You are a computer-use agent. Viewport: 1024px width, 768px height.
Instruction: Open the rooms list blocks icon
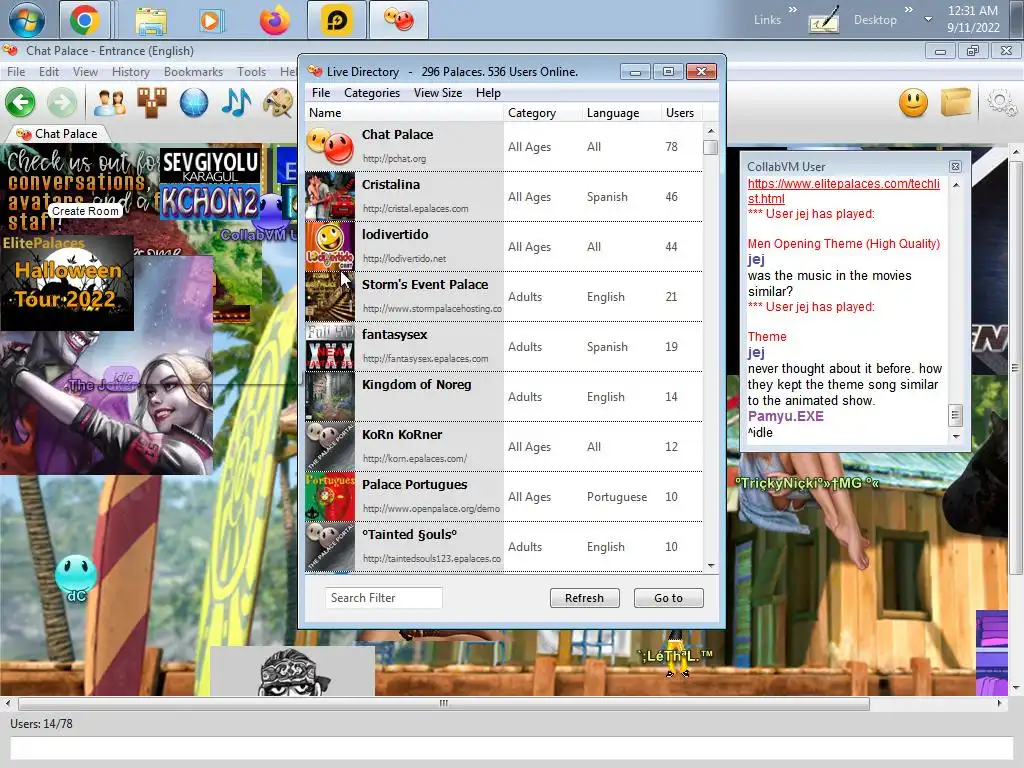coord(152,103)
